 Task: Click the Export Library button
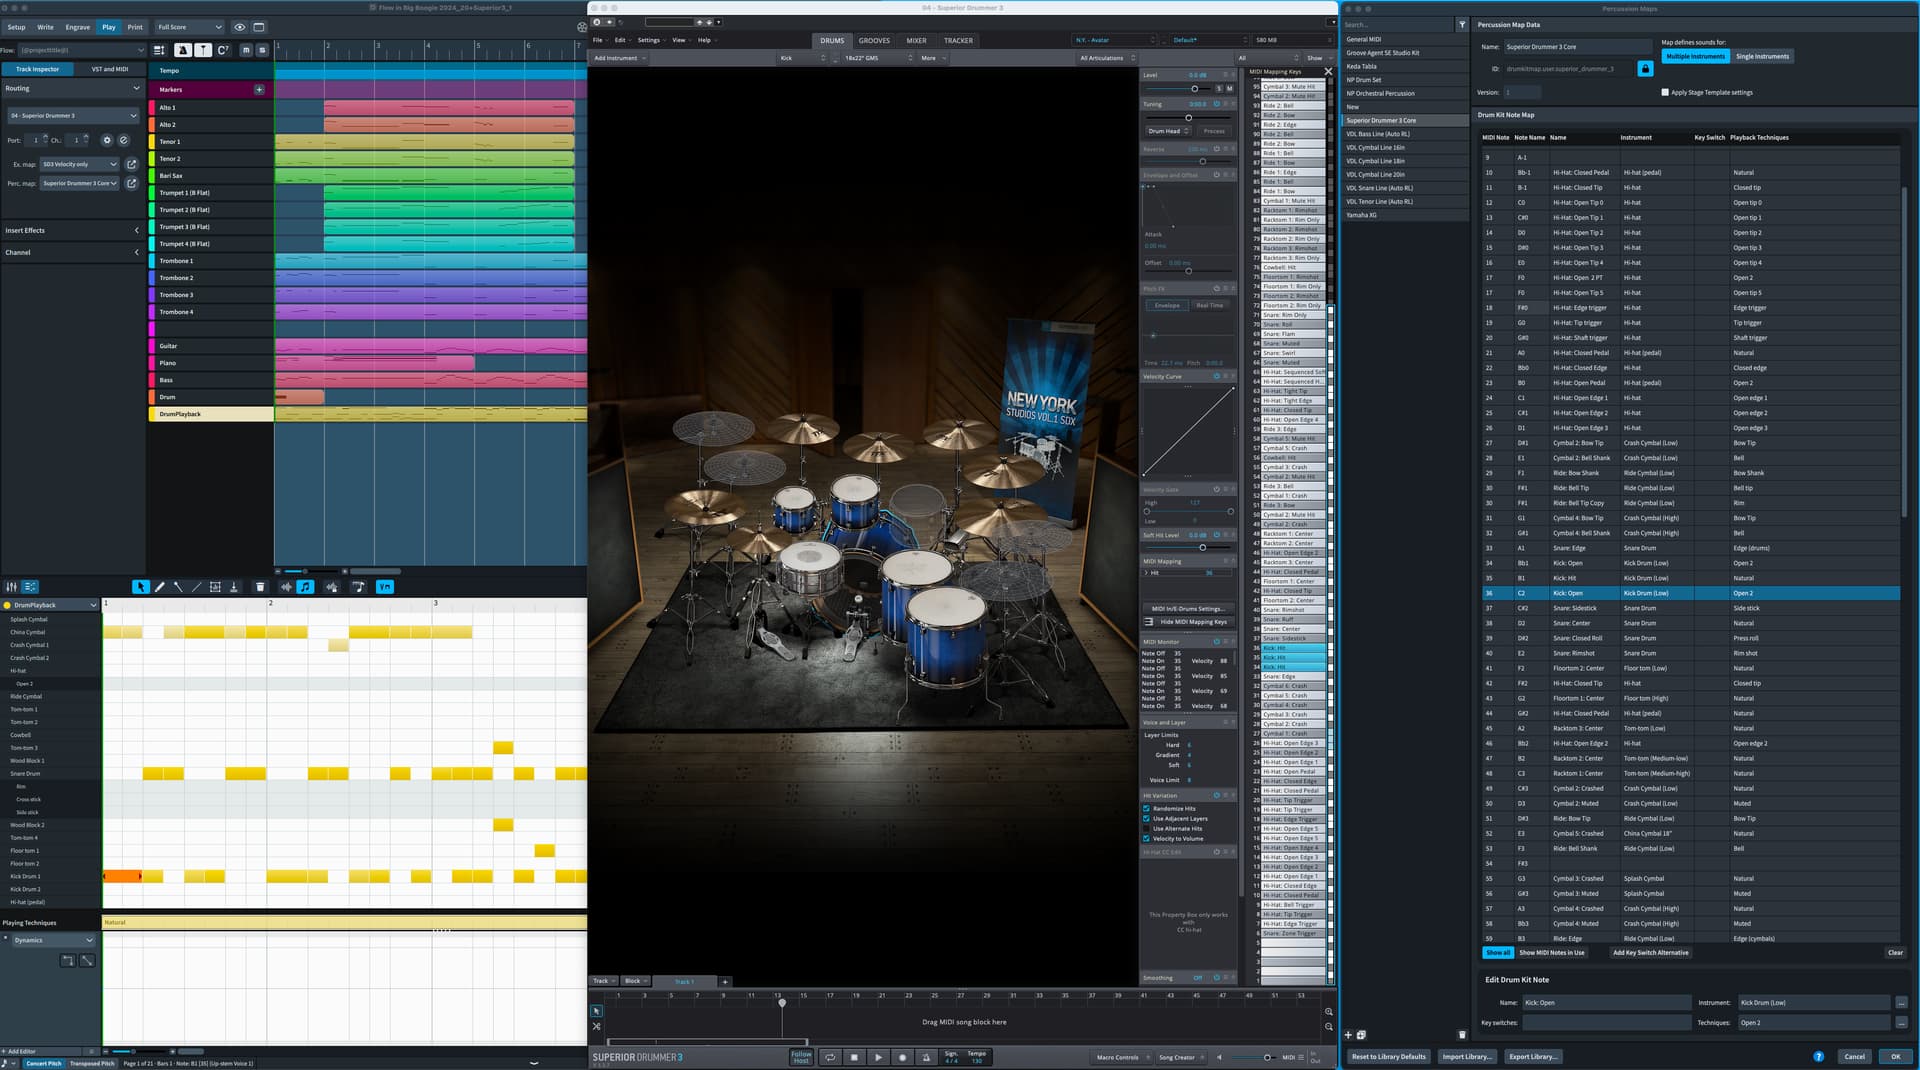tap(1532, 1056)
